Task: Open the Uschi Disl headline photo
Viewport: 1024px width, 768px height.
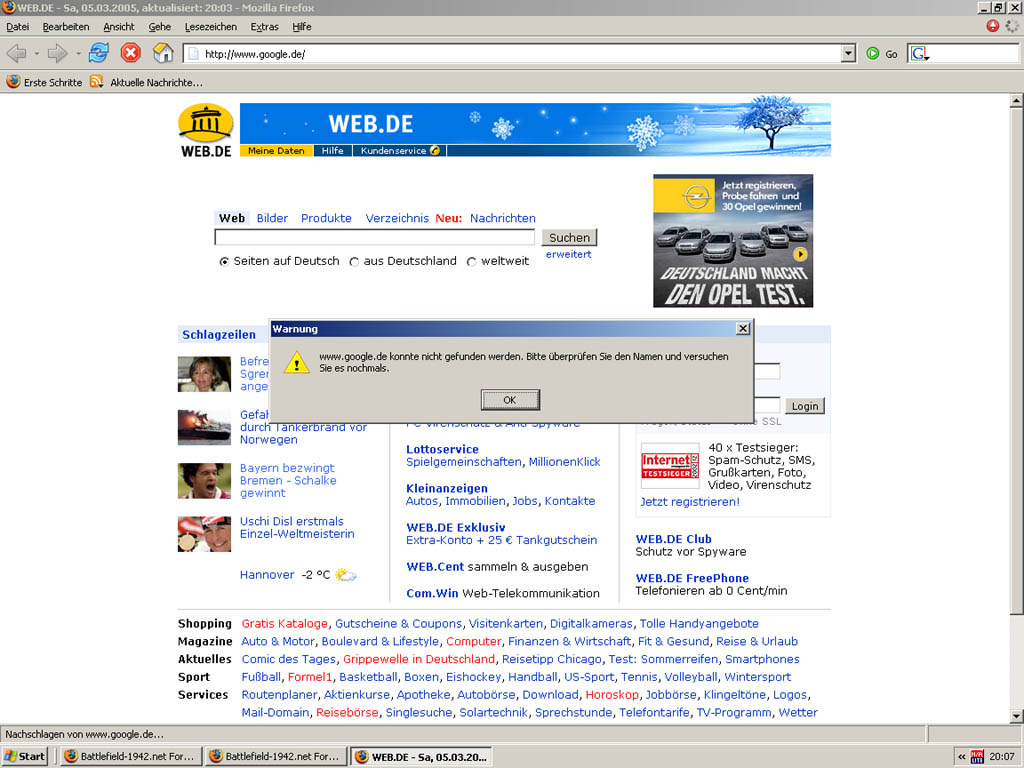Action: [x=204, y=534]
